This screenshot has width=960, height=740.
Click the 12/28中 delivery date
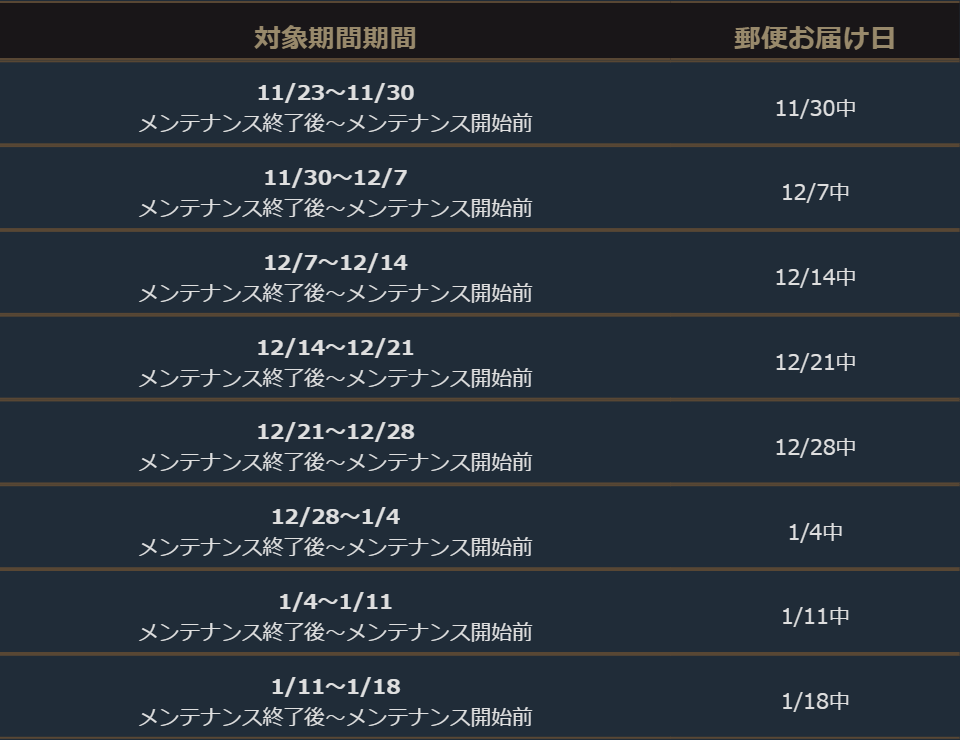815,447
